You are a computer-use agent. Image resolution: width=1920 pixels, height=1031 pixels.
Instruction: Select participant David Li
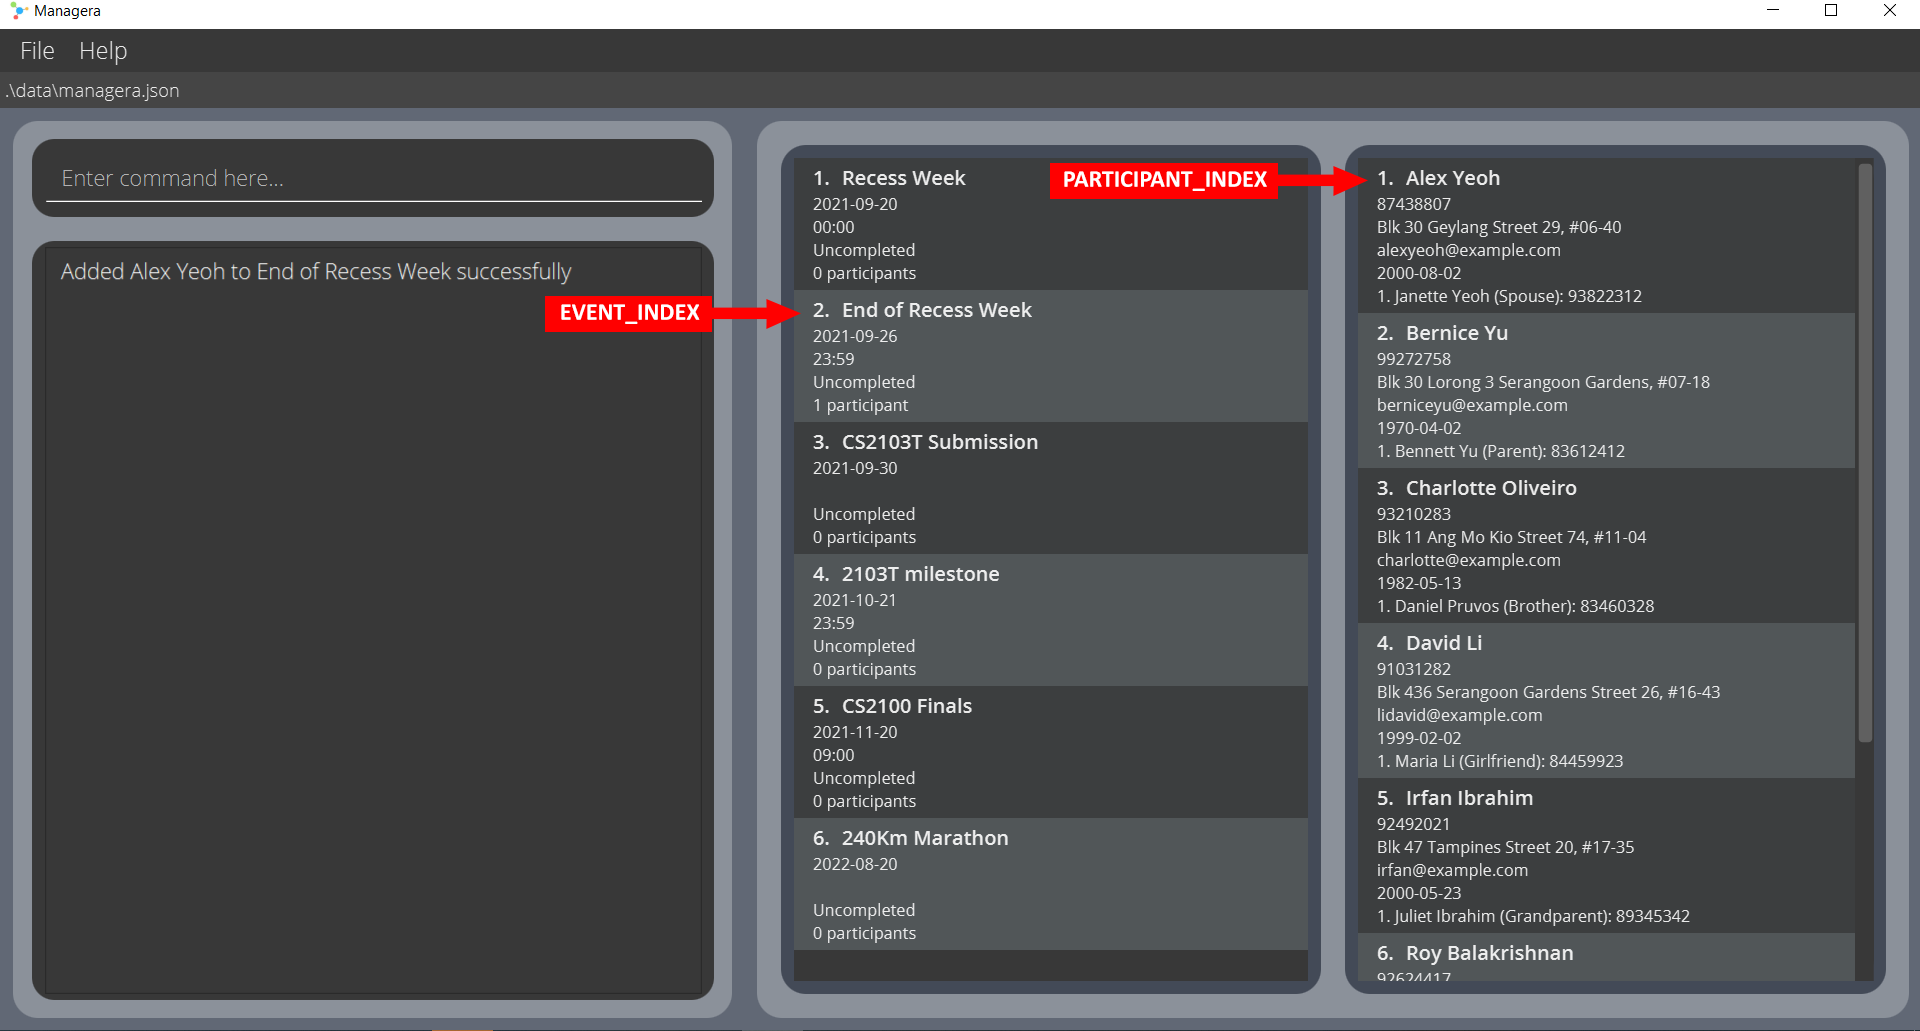(1606, 700)
